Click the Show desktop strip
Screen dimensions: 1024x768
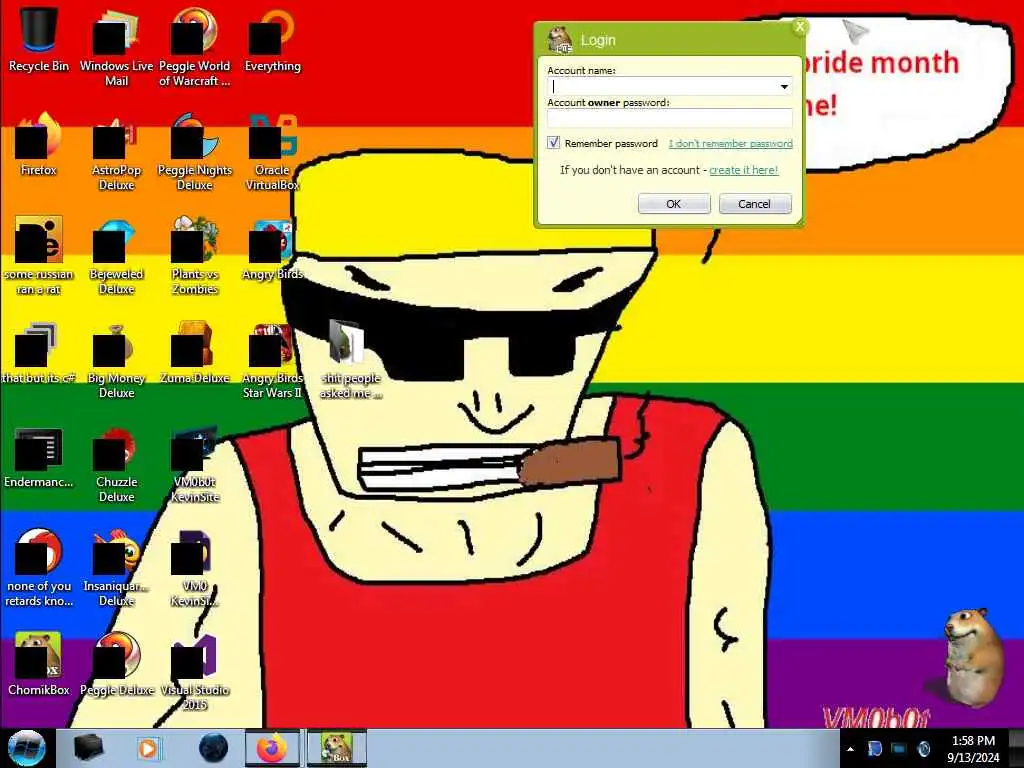(1016, 748)
